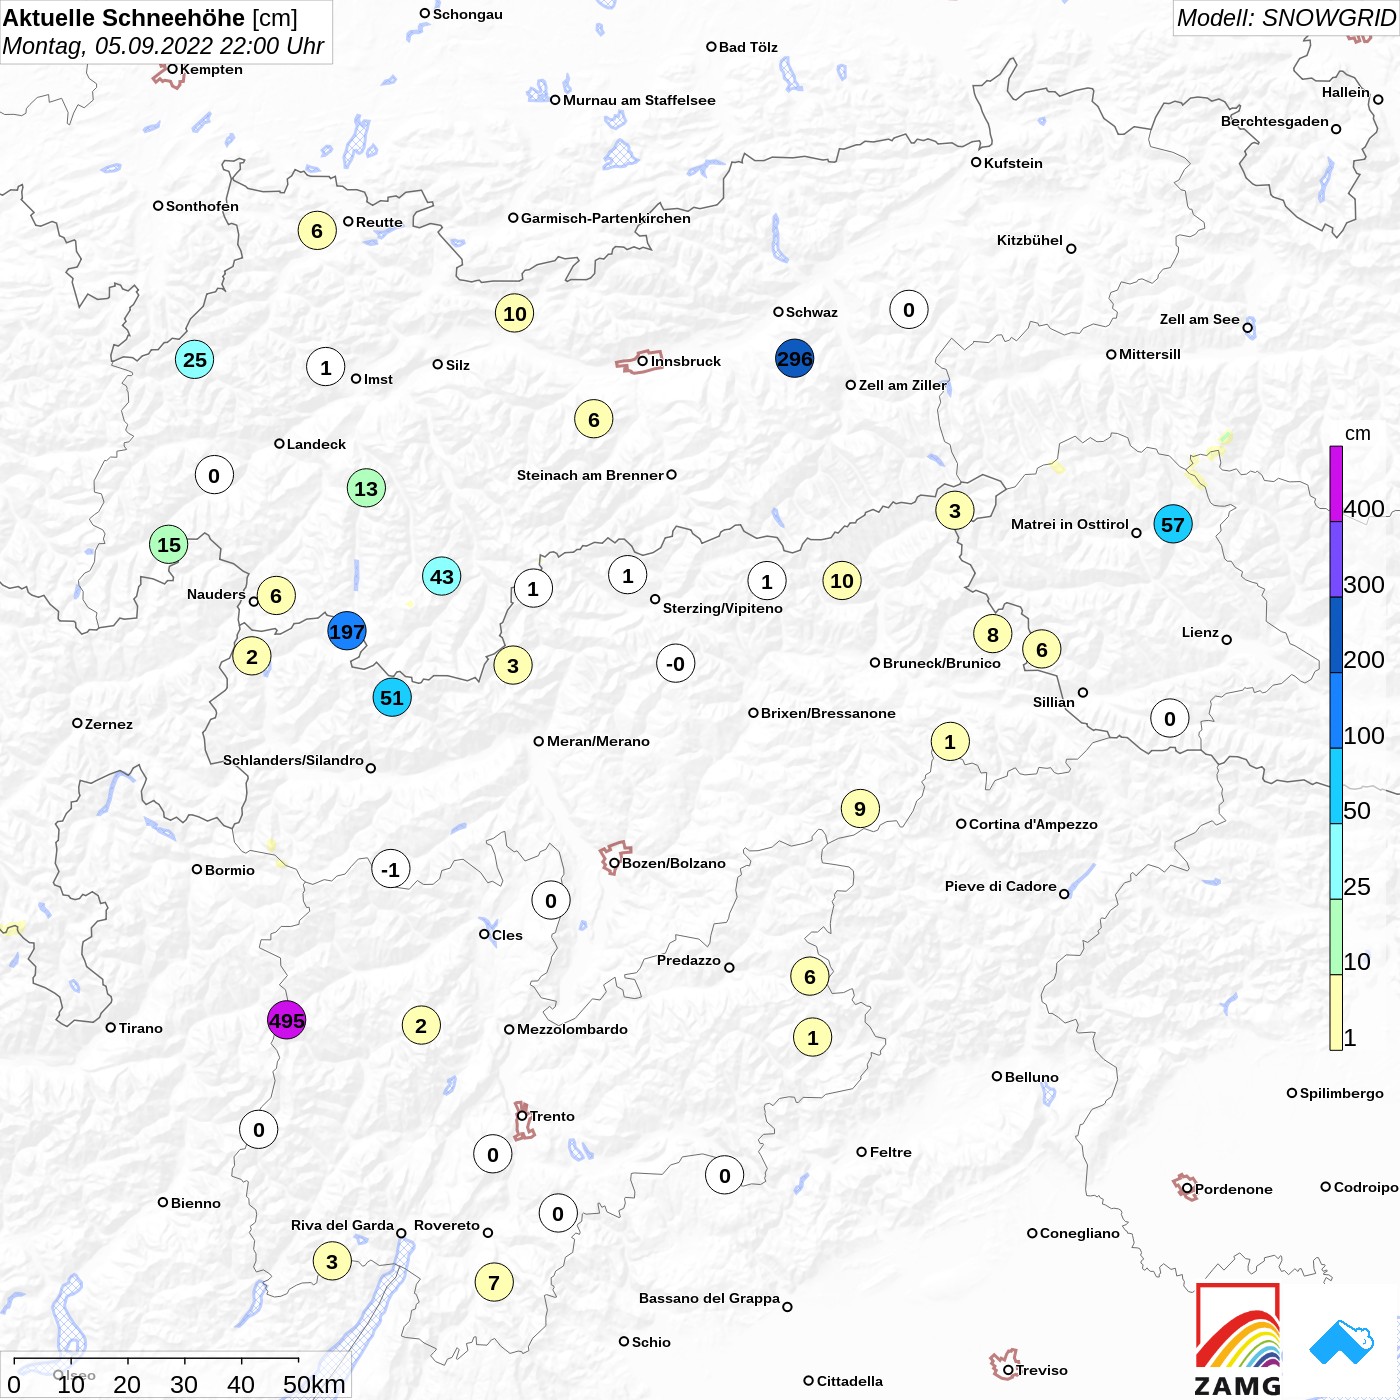Select the blue 100–200 legend band

coord(1336,710)
